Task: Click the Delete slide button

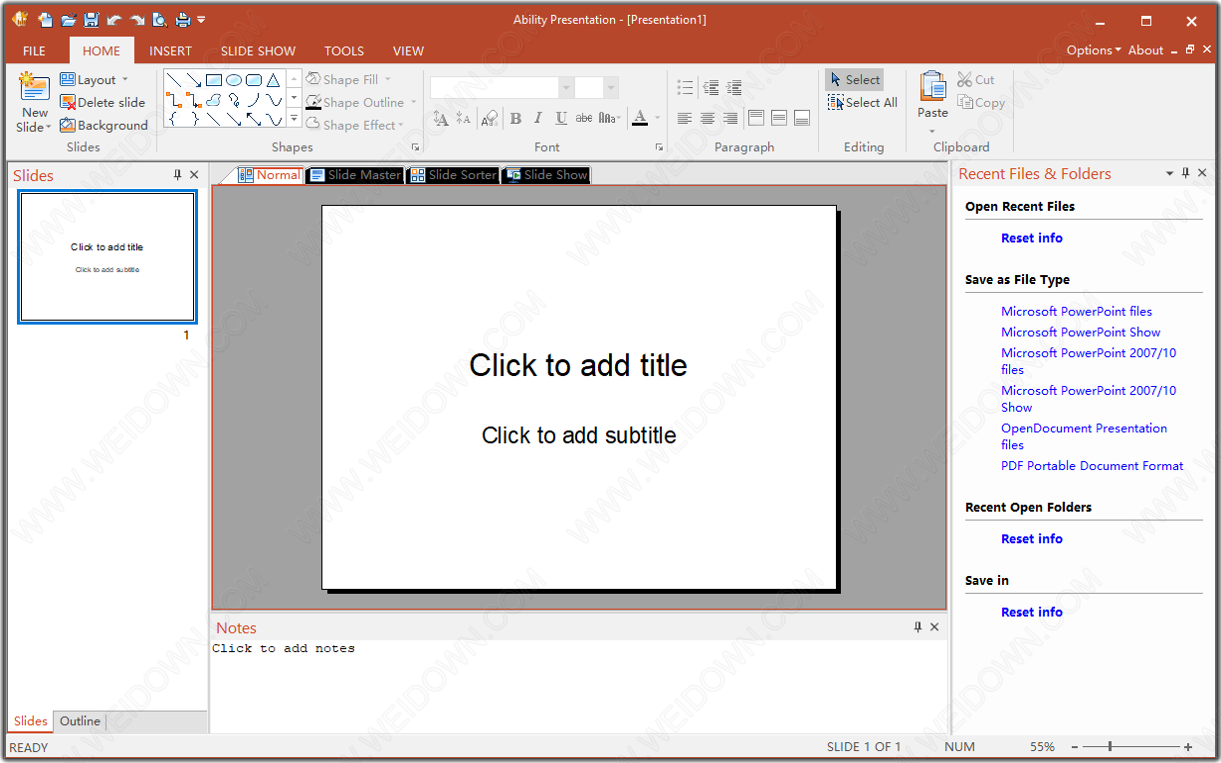Action: pyautogui.click(x=102, y=102)
